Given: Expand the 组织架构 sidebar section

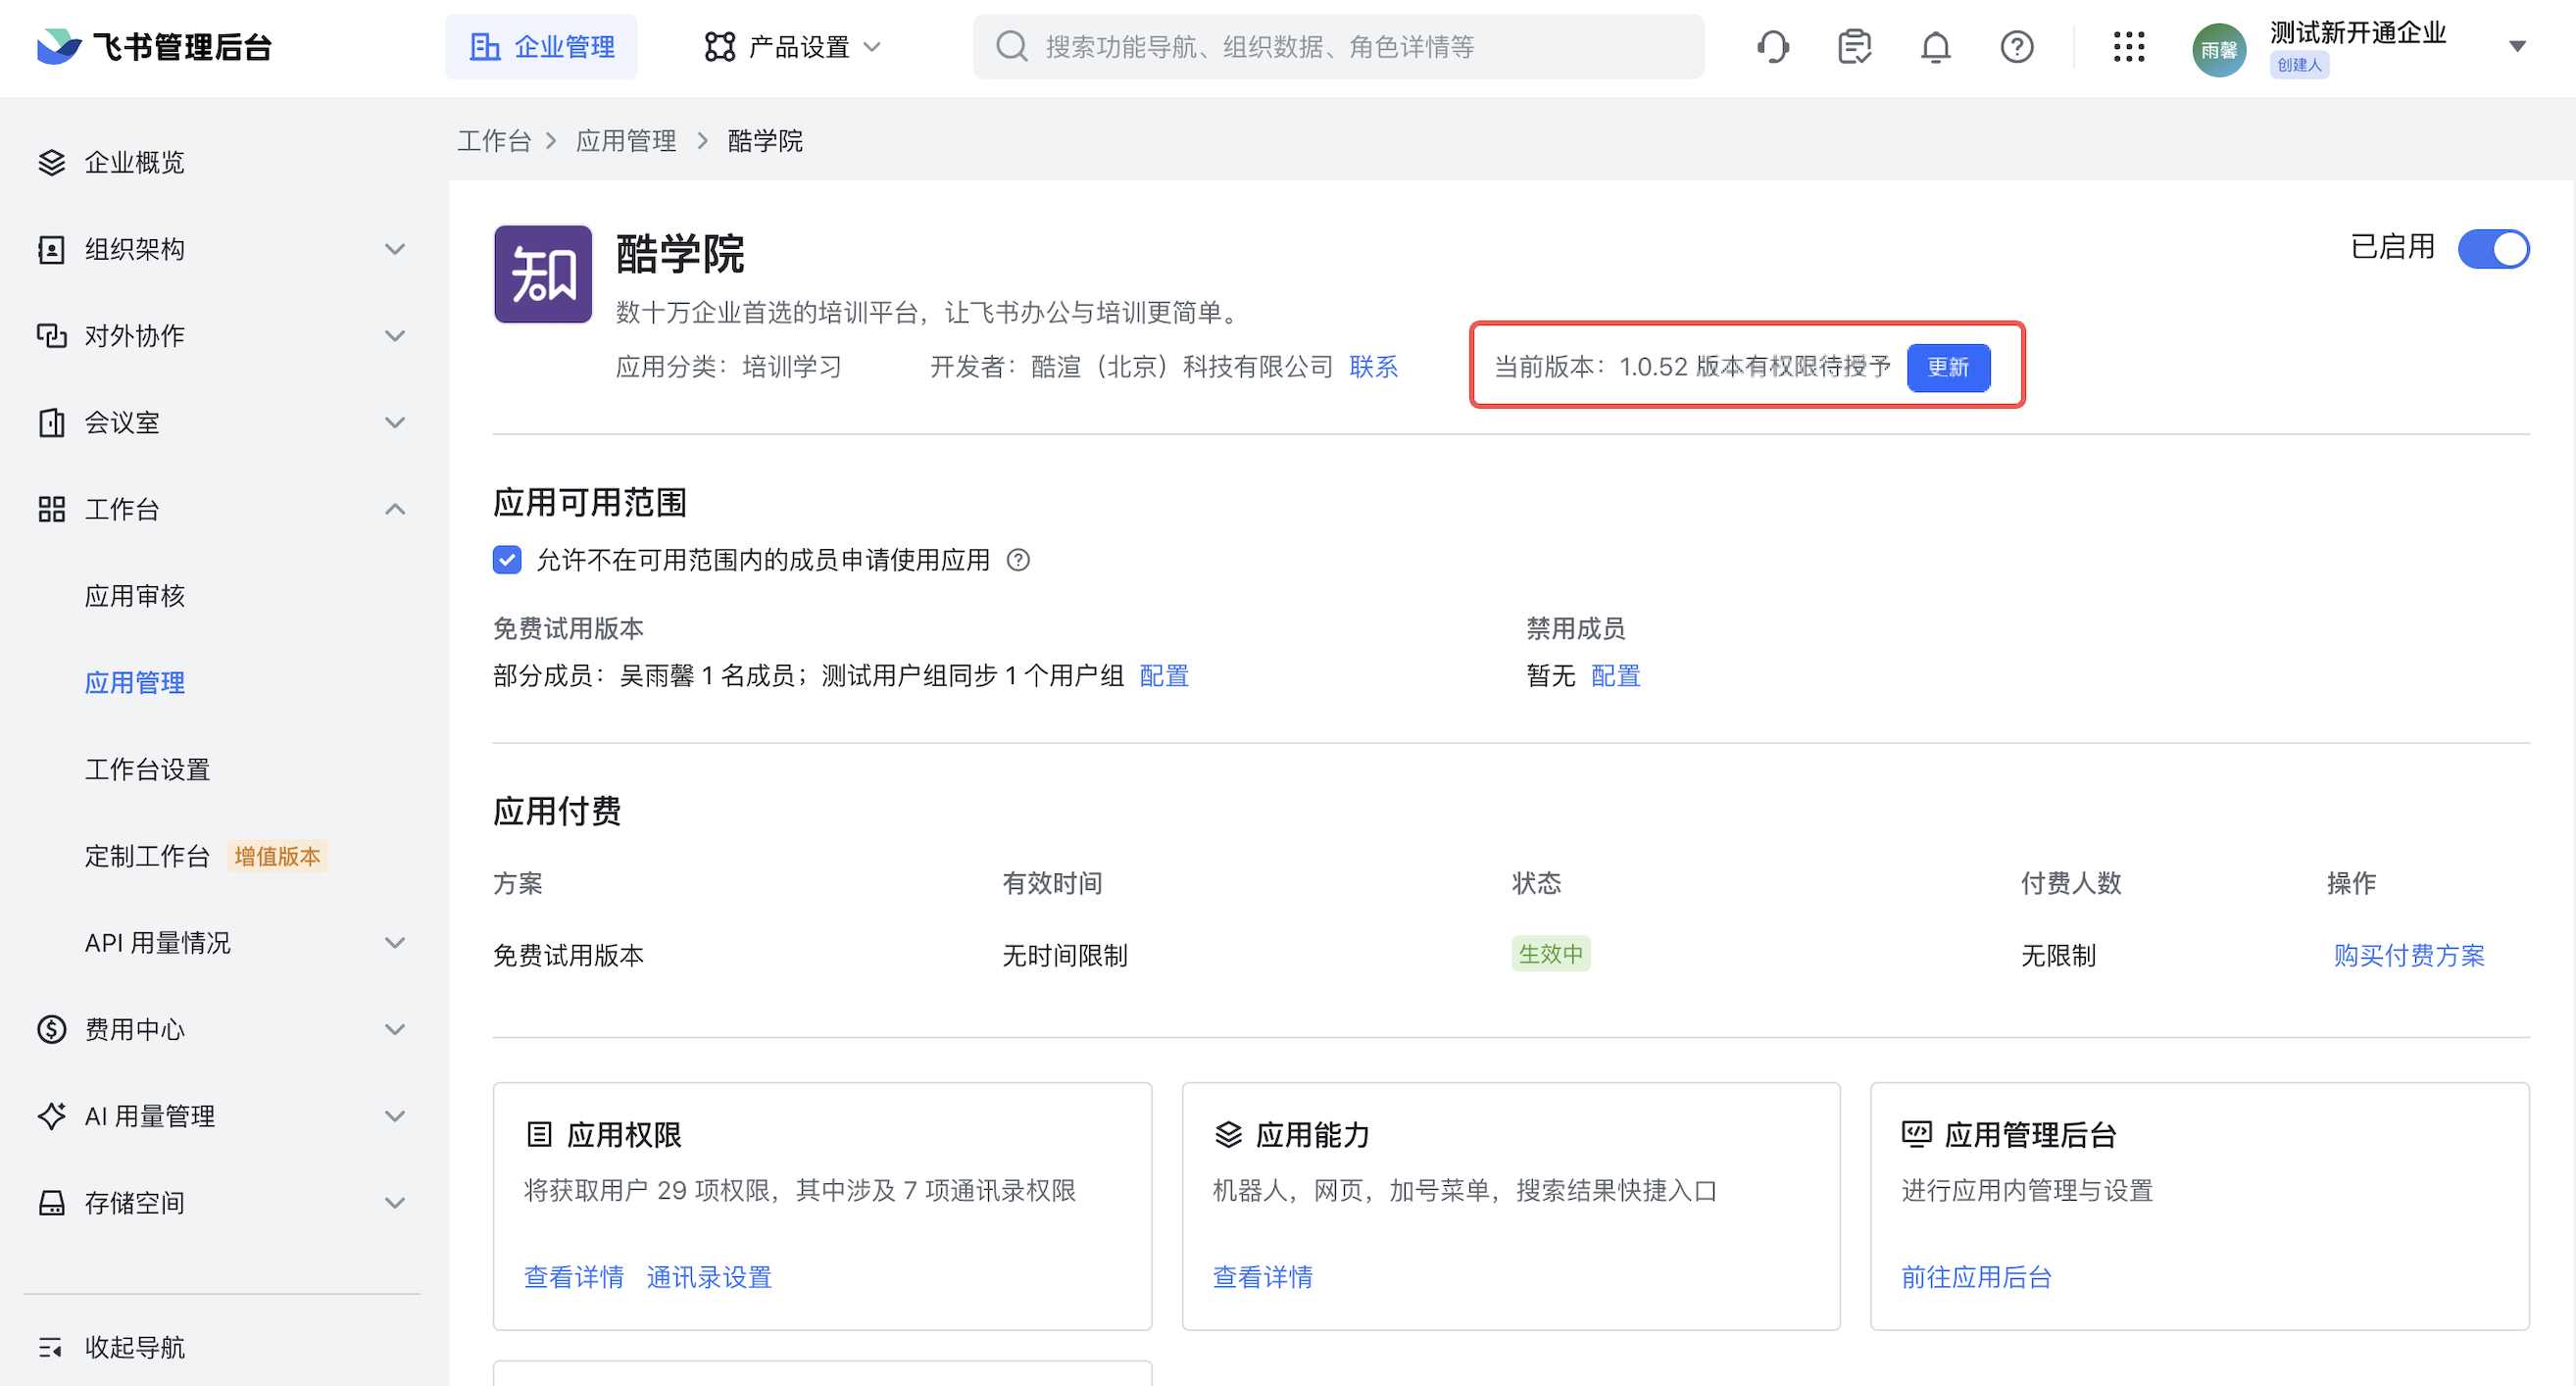Looking at the screenshot, I should pos(395,249).
